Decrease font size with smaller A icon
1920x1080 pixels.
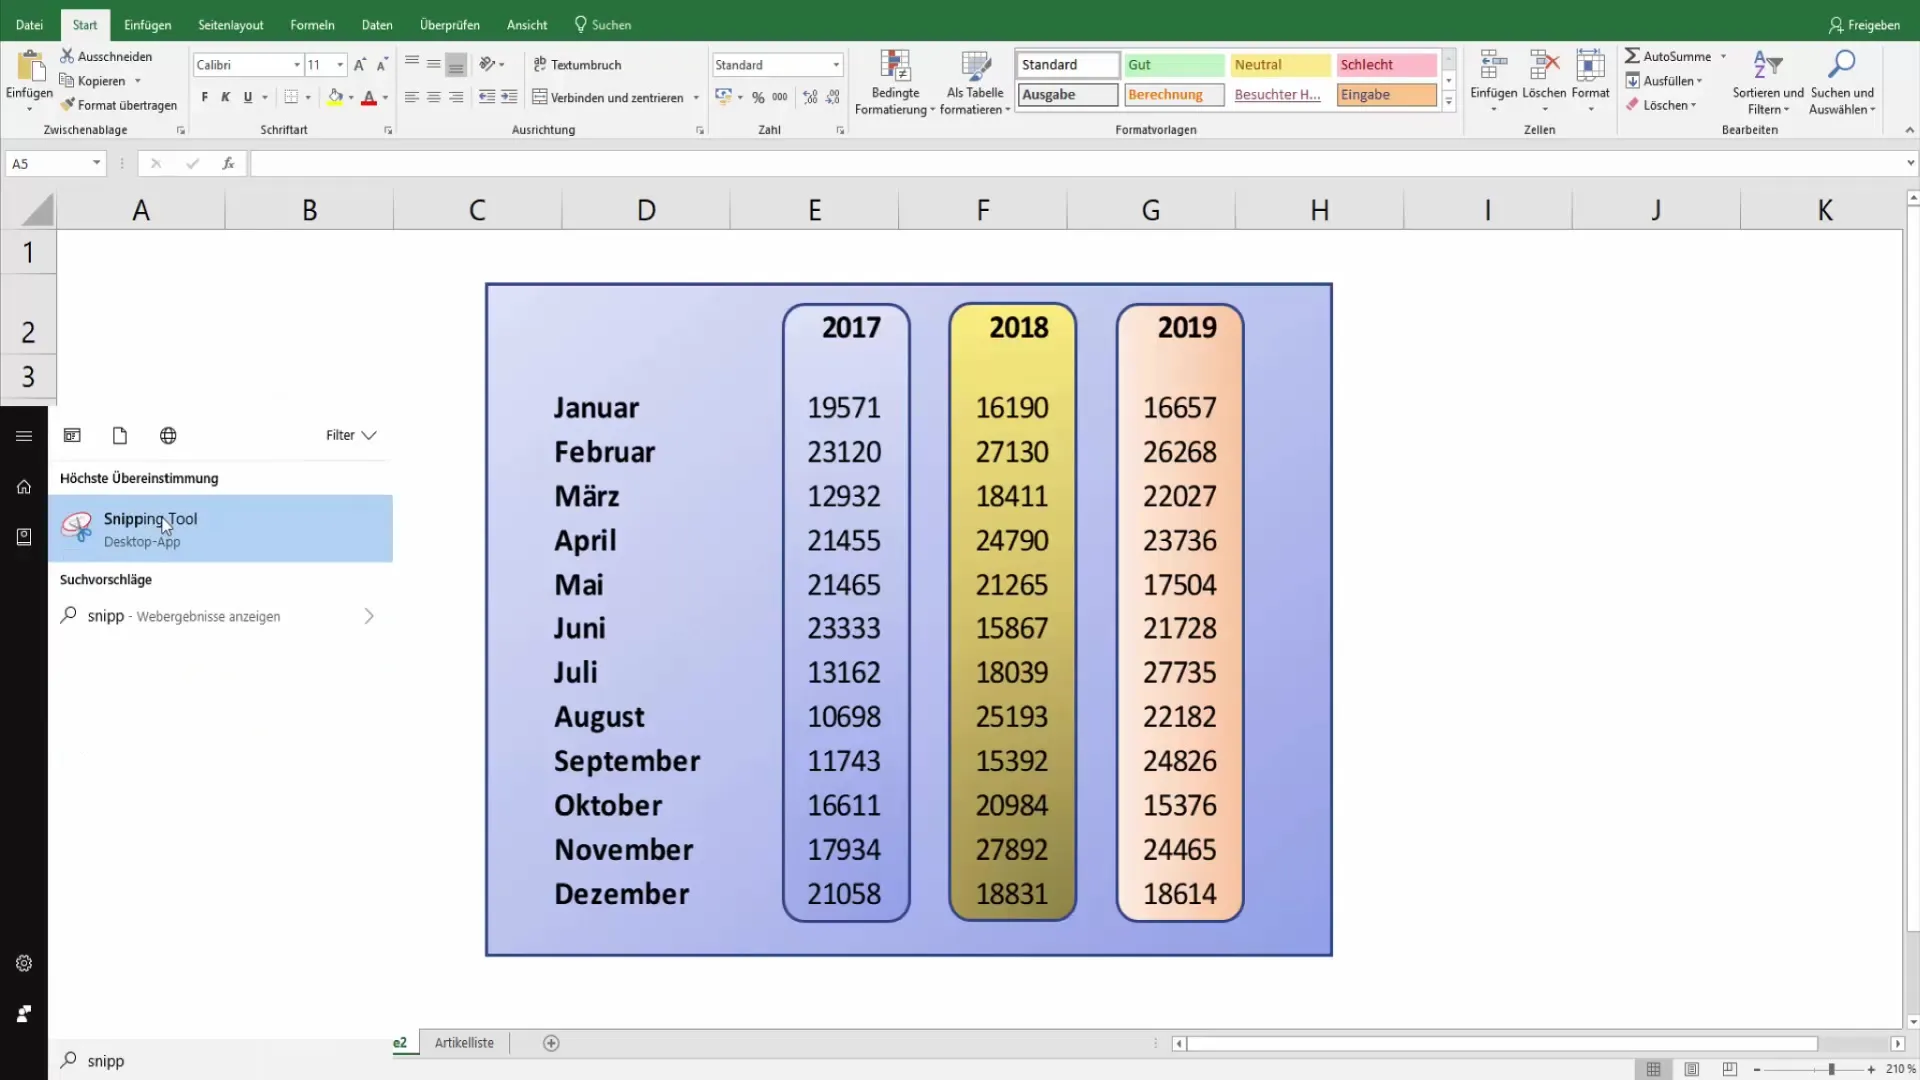point(382,65)
